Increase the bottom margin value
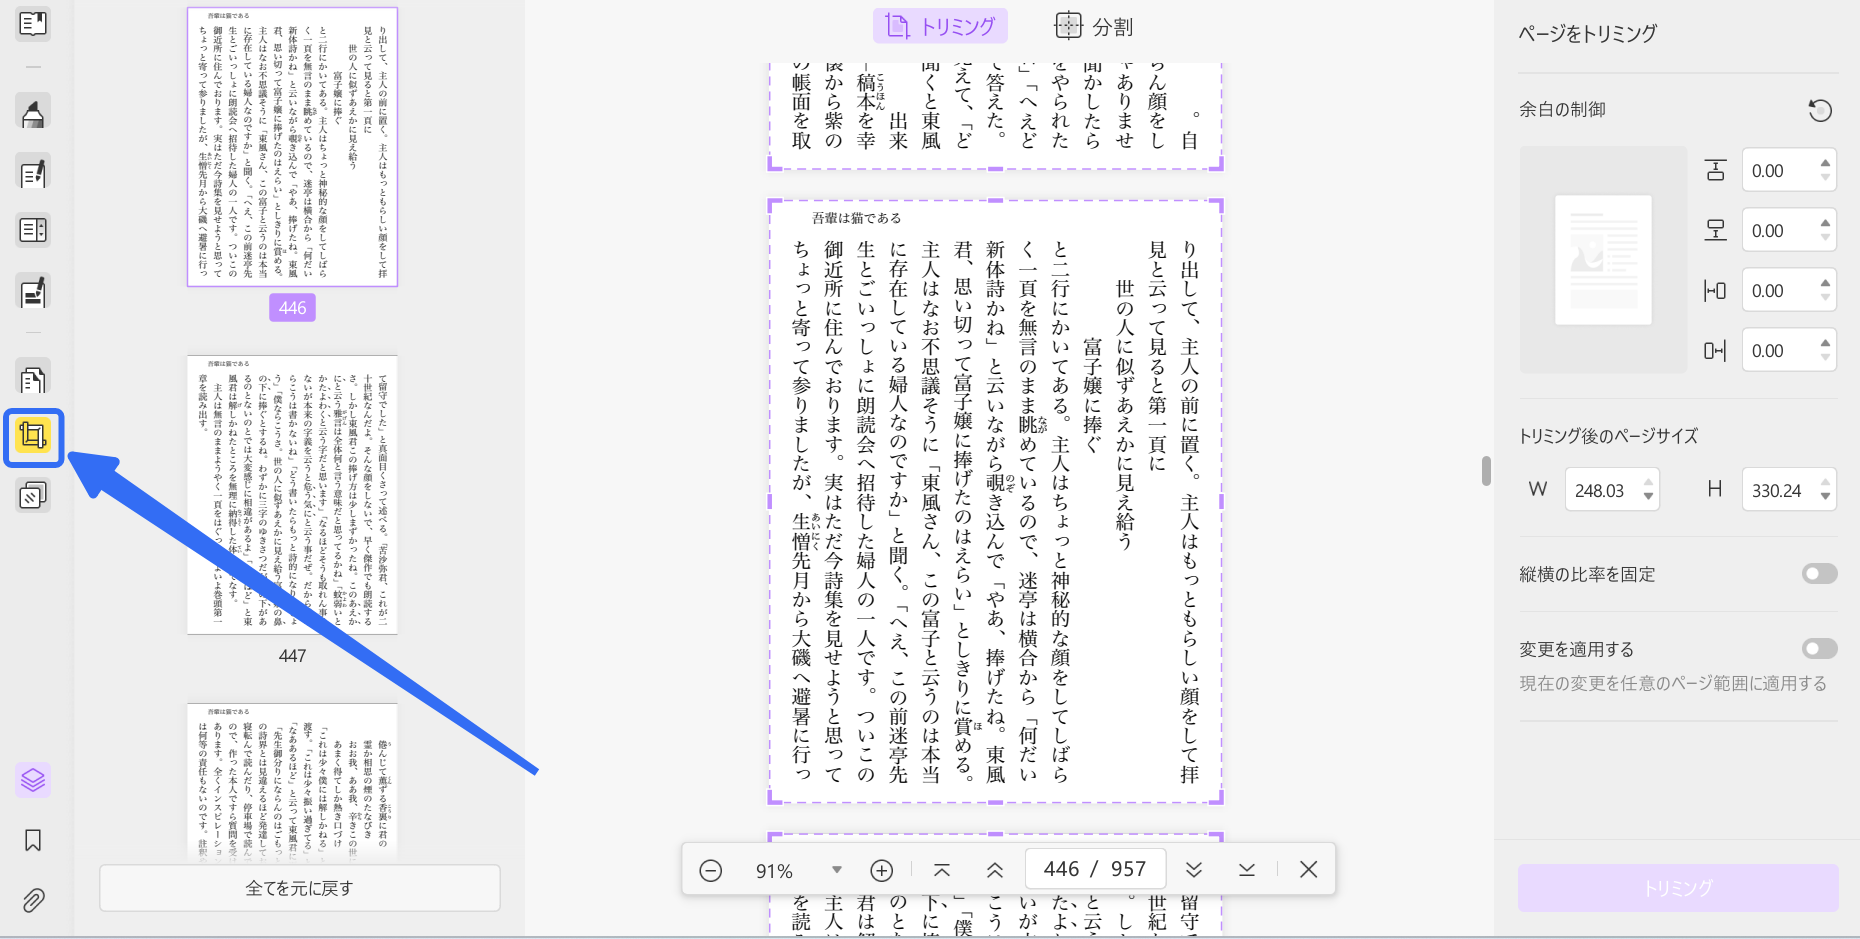The width and height of the screenshot is (1860, 939). click(1826, 223)
